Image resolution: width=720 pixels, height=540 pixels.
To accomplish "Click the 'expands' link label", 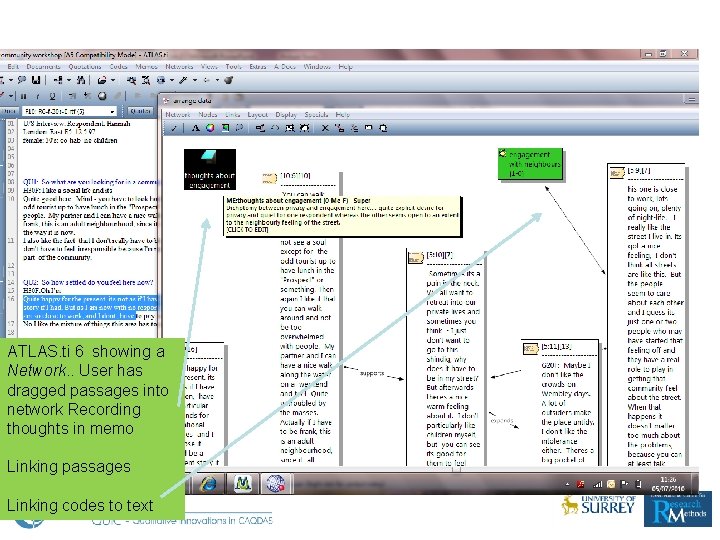I will 502,421.
